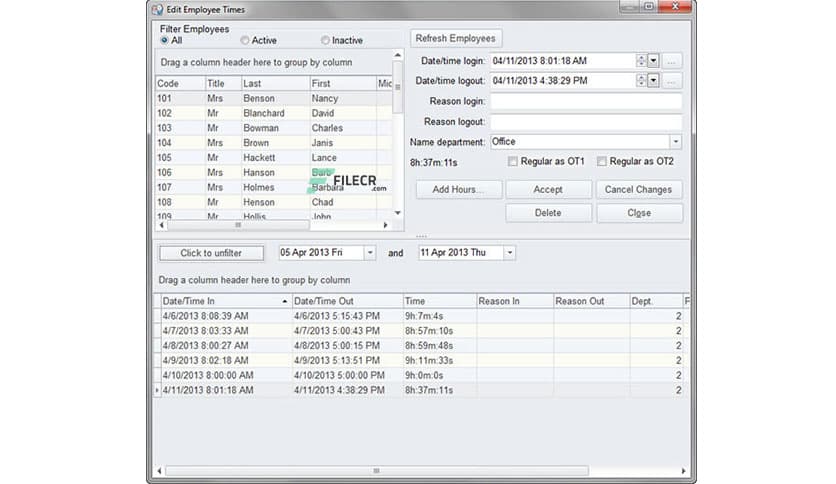Select the All filter radio button
Viewport: 836px width, 484px height.
coord(164,40)
